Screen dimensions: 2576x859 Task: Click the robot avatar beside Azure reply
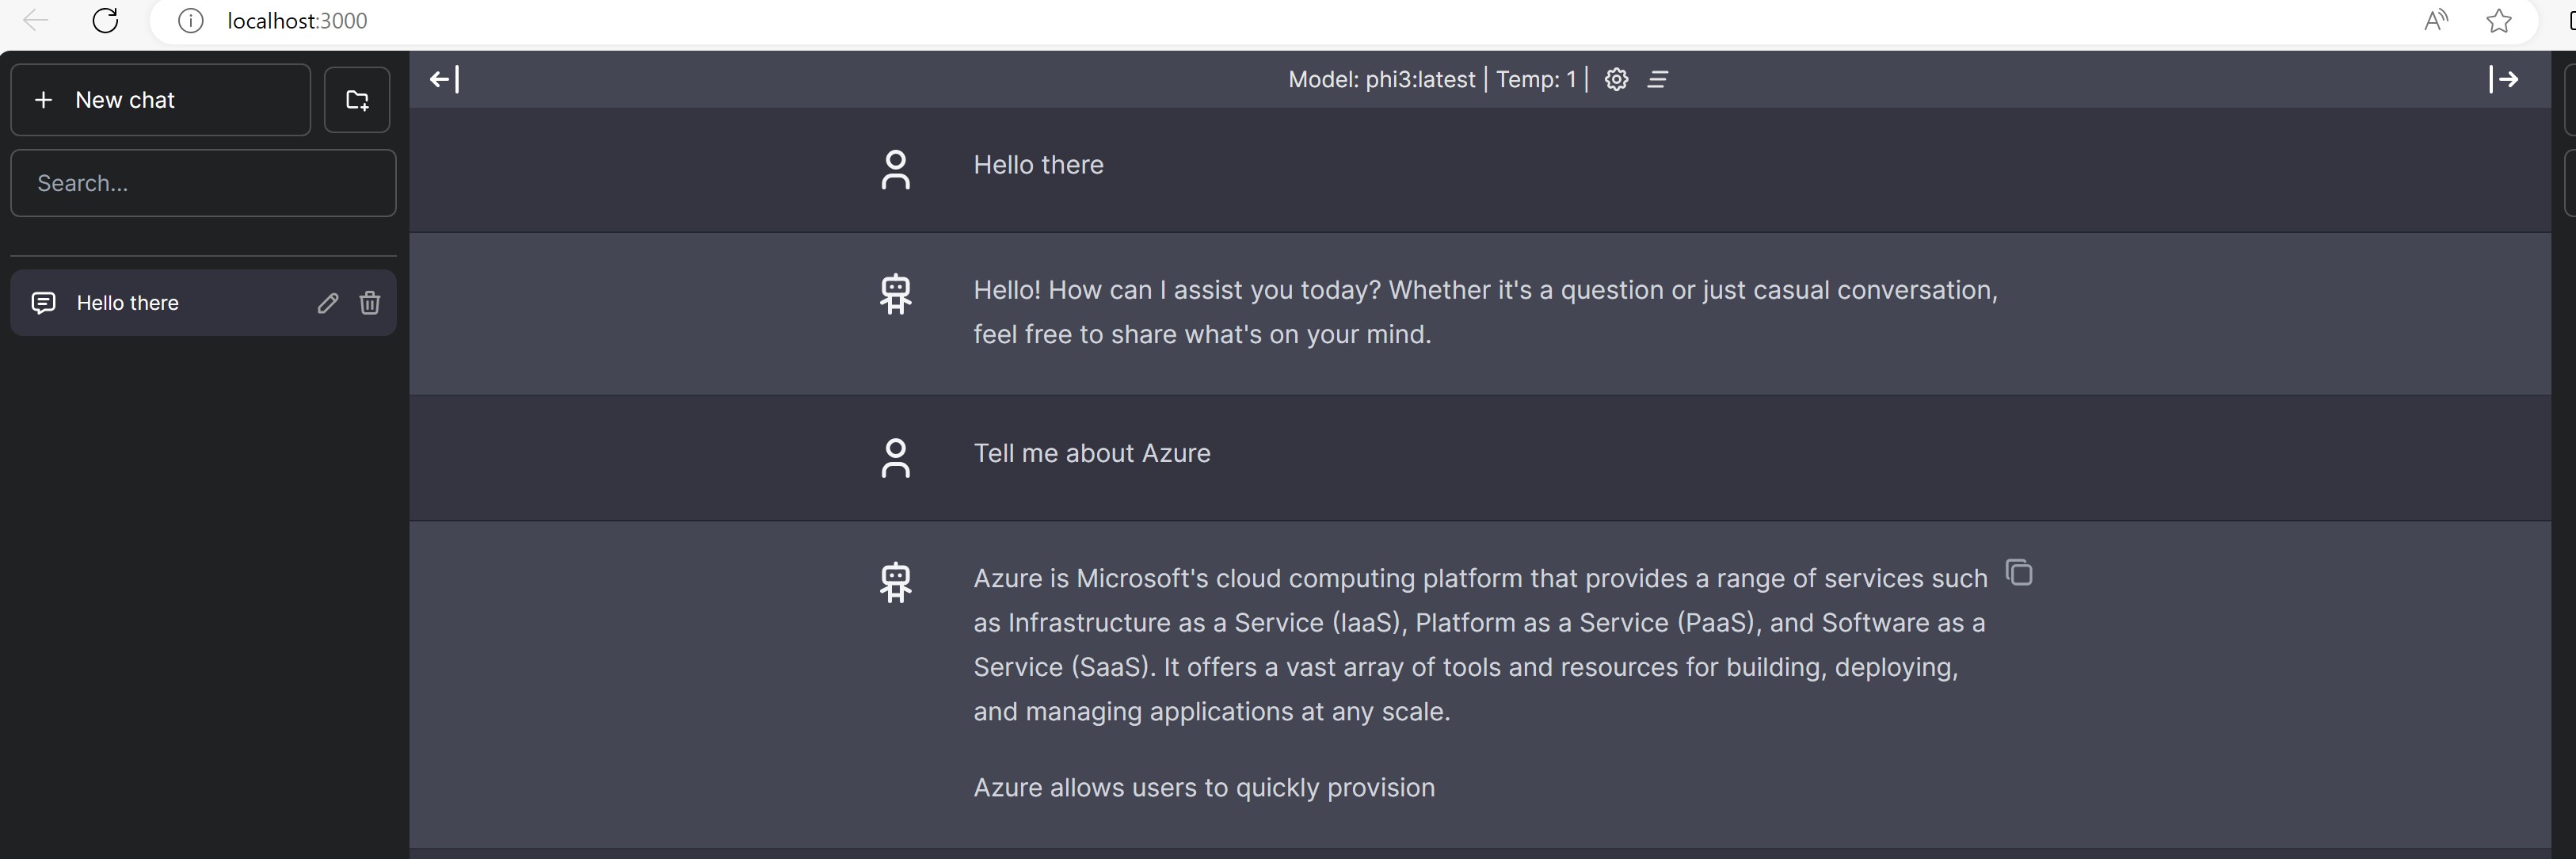pos(895,581)
